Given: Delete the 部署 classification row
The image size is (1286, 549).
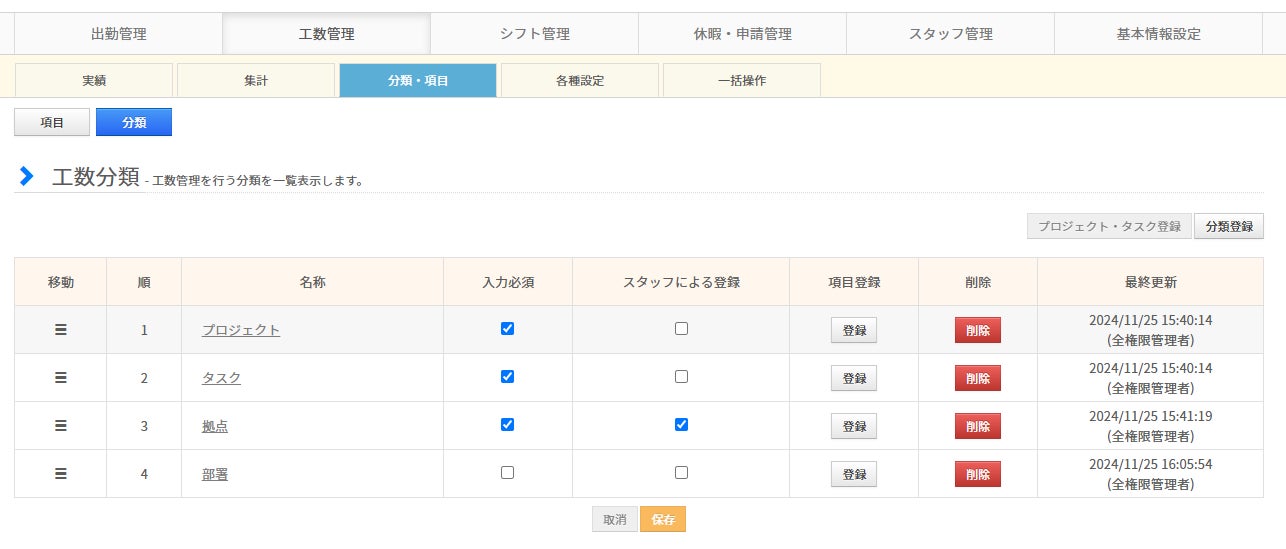Looking at the screenshot, I should [977, 474].
